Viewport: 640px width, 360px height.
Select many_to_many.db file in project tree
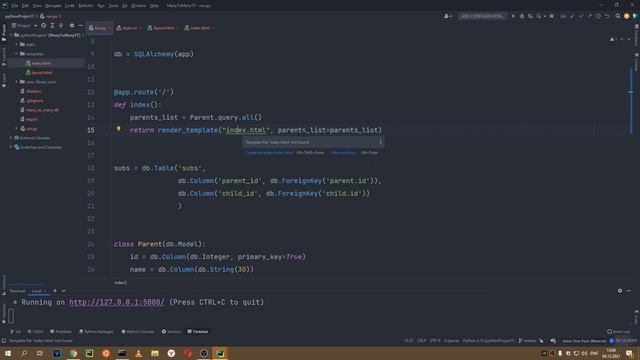pos(42,110)
